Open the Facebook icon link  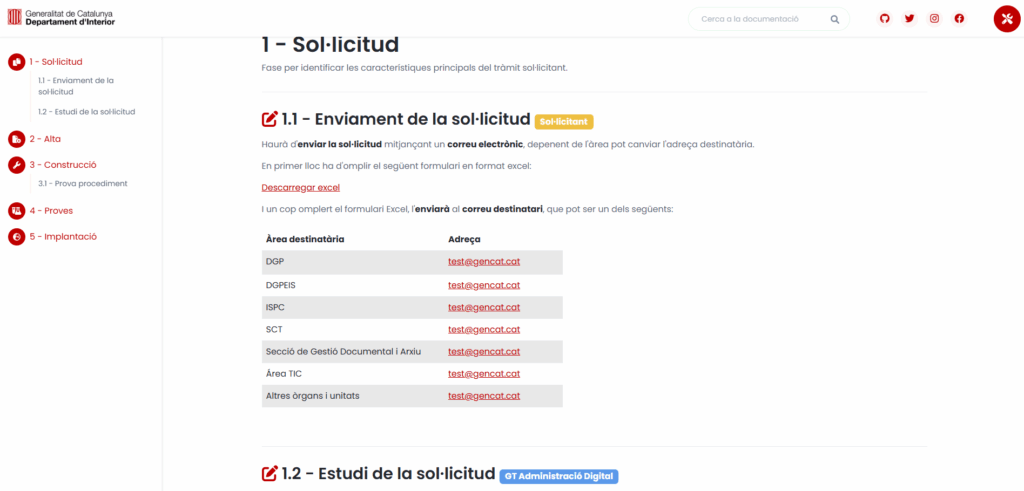tap(959, 19)
